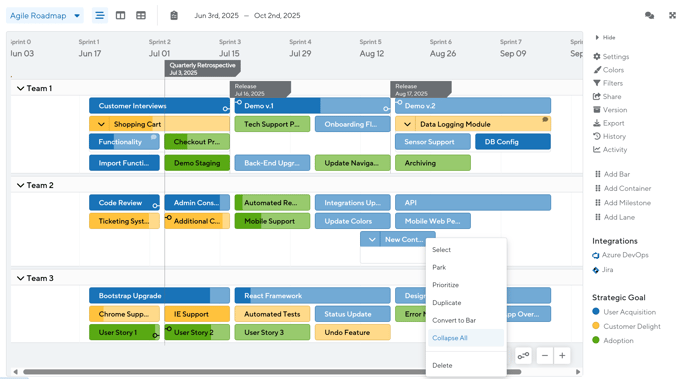Click the Release Jul 16 milestone
Viewport: 688px width, 379px height.
pyautogui.click(x=260, y=89)
